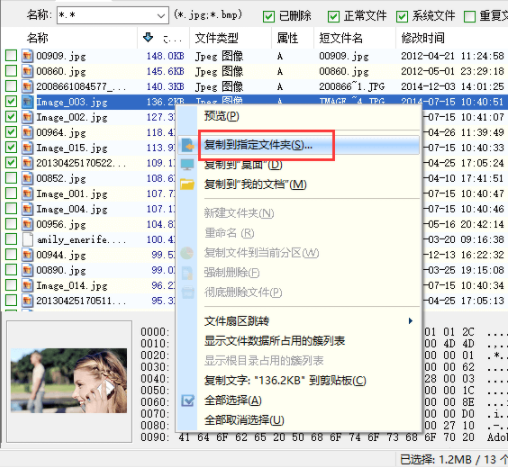Viewport: 511px width, 467px height.
Task: Click the file icon of Image_014.jpg
Action: coord(27,285)
